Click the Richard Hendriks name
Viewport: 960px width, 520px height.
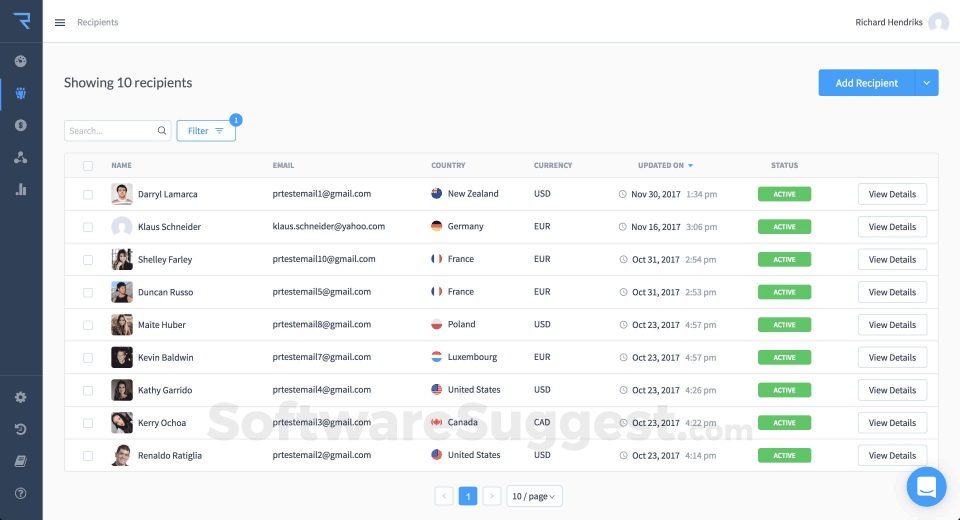point(888,23)
